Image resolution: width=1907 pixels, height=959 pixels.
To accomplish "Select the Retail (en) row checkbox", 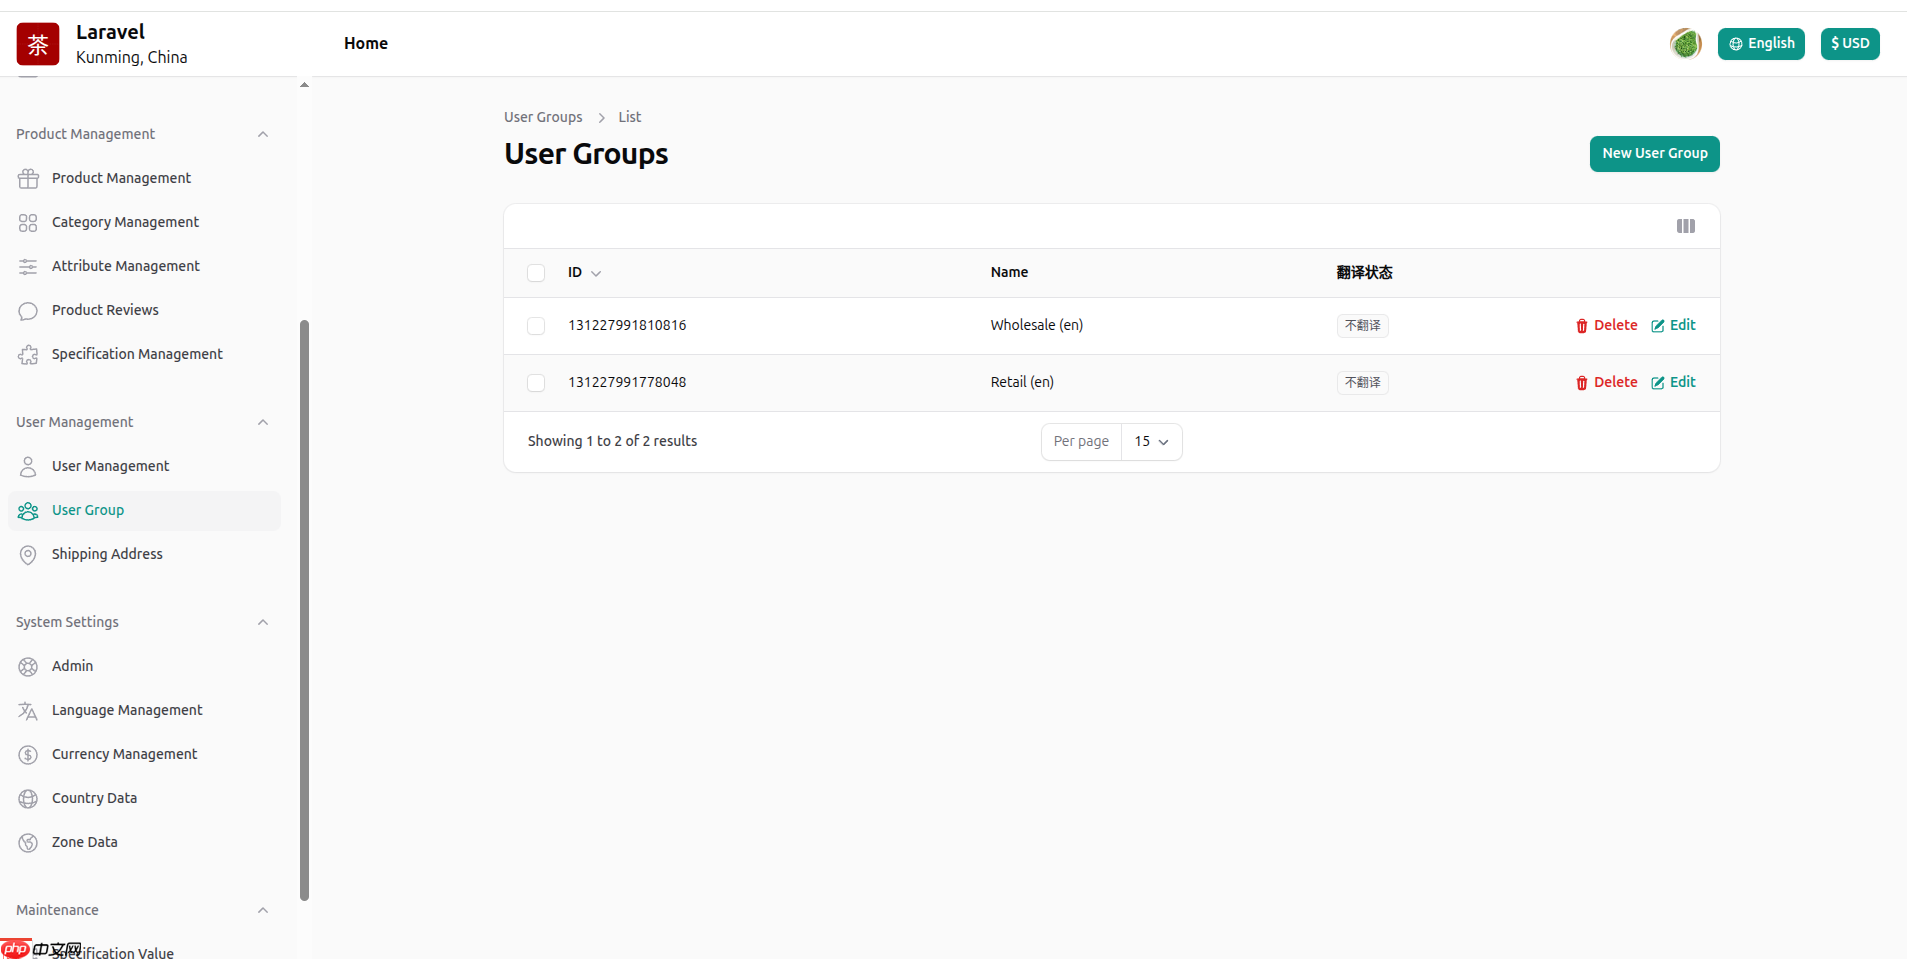I will pos(536,383).
